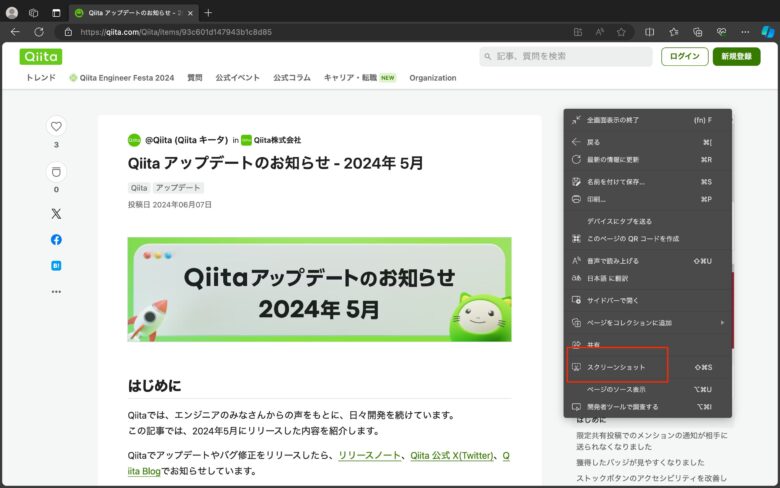780x488 pixels.
Task: Select ページのソース表示 in context menu
Action: (x=647, y=389)
